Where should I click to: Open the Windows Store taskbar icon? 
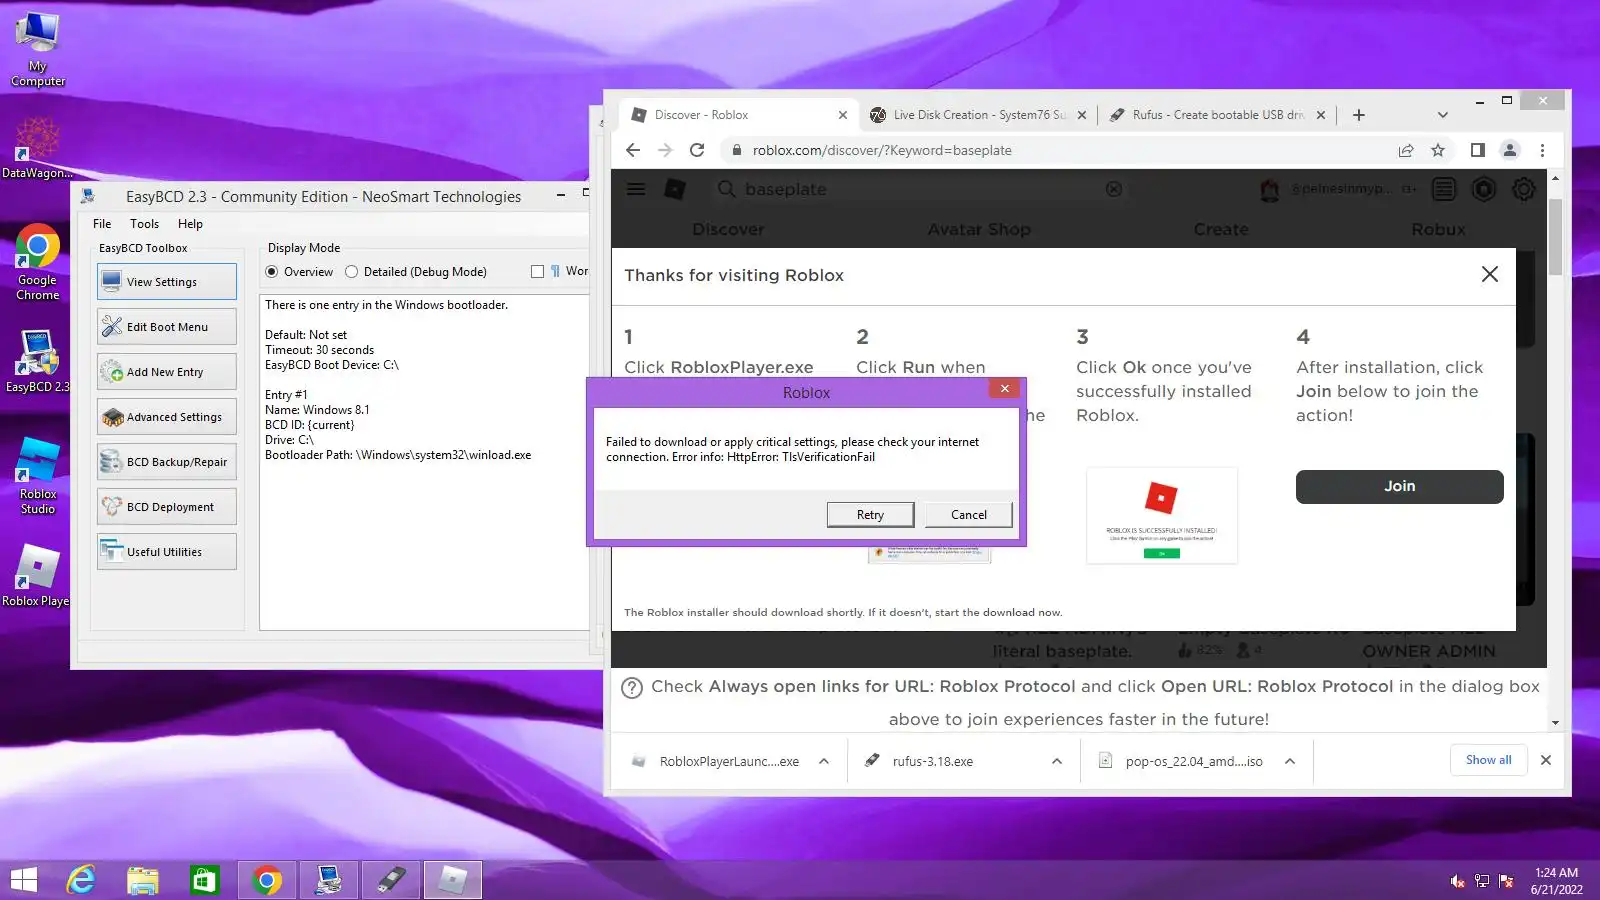pyautogui.click(x=205, y=880)
